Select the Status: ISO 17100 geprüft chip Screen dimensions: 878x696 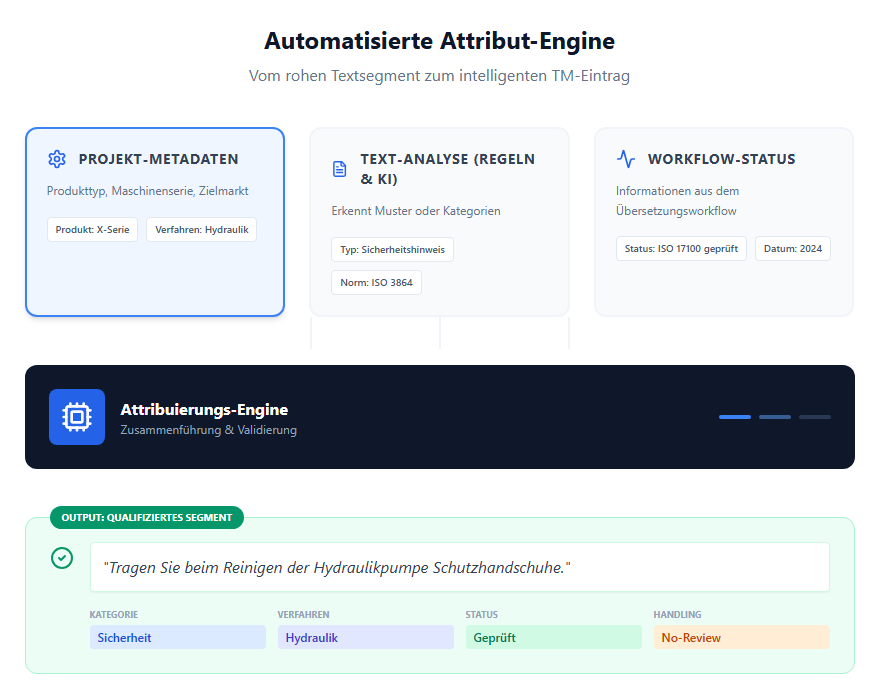[x=681, y=248]
